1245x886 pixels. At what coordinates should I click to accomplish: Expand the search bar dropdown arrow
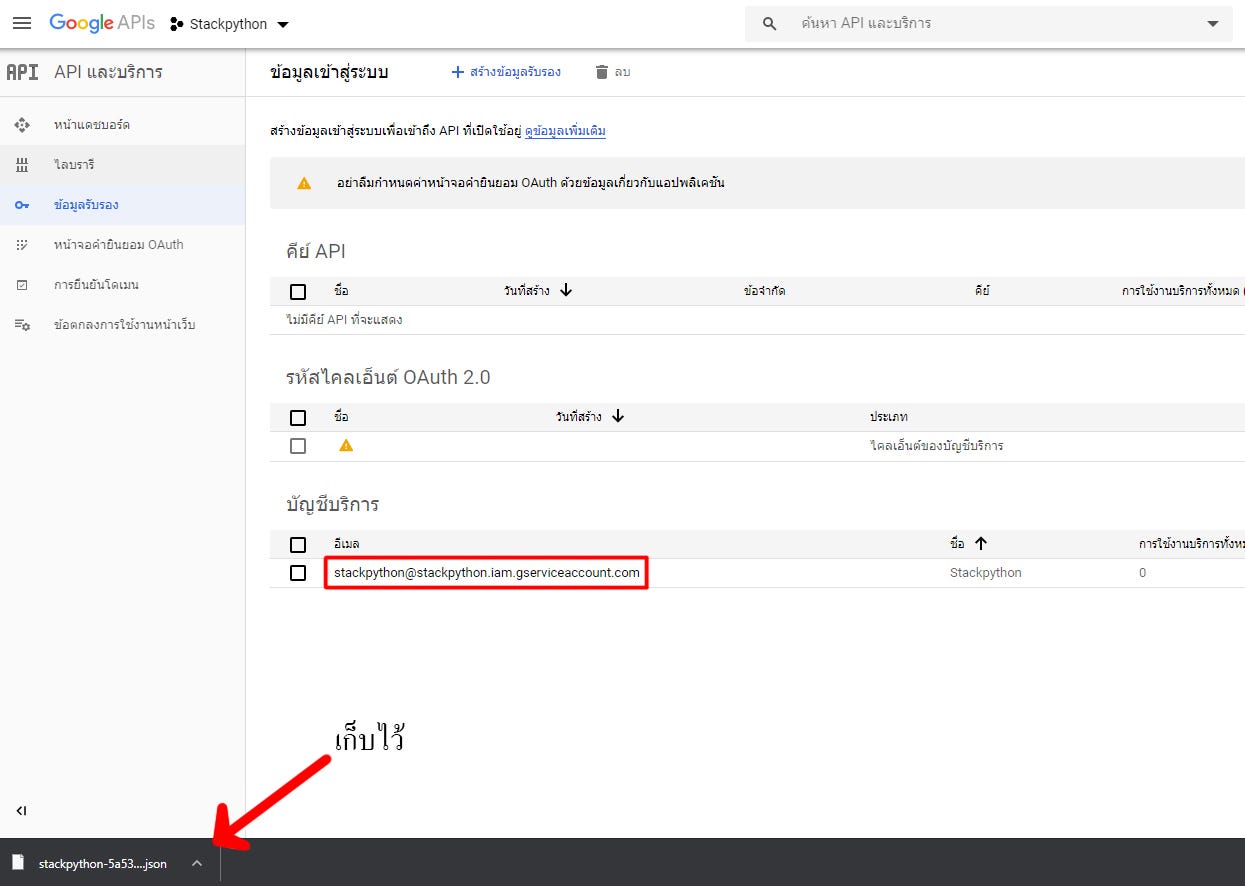click(1213, 23)
